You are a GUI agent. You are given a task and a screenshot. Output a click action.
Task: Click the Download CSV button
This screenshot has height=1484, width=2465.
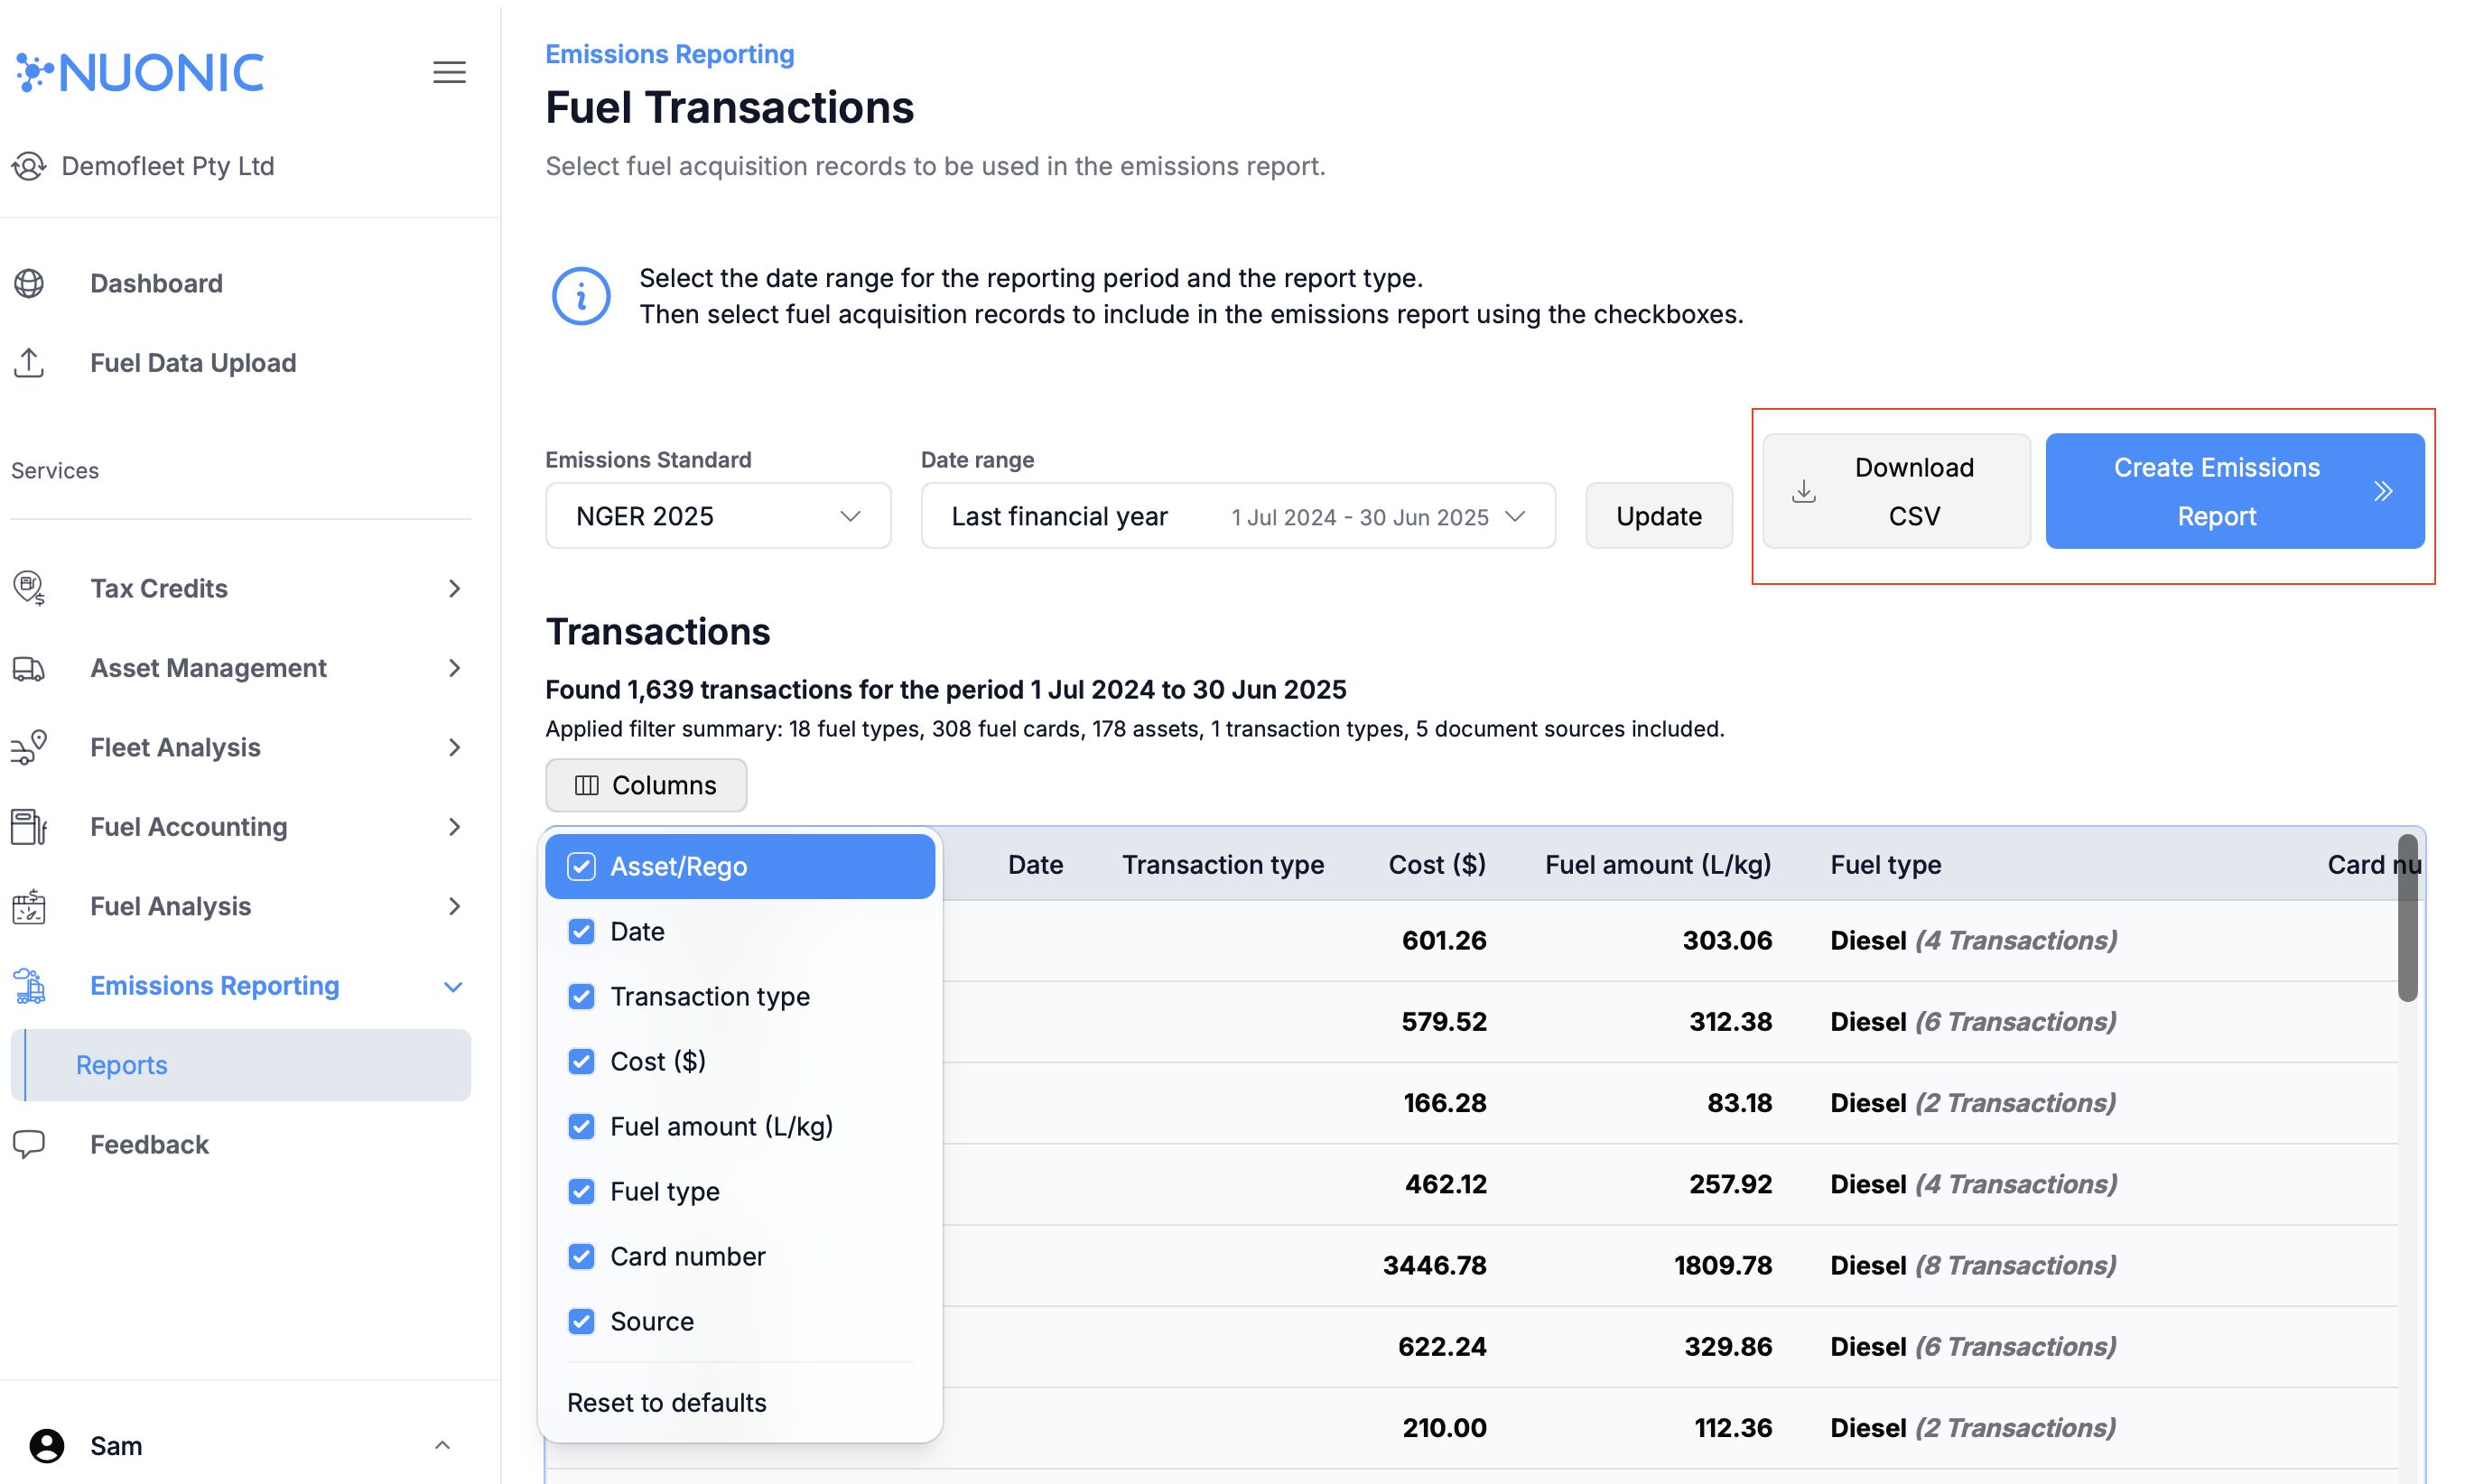(1895, 490)
